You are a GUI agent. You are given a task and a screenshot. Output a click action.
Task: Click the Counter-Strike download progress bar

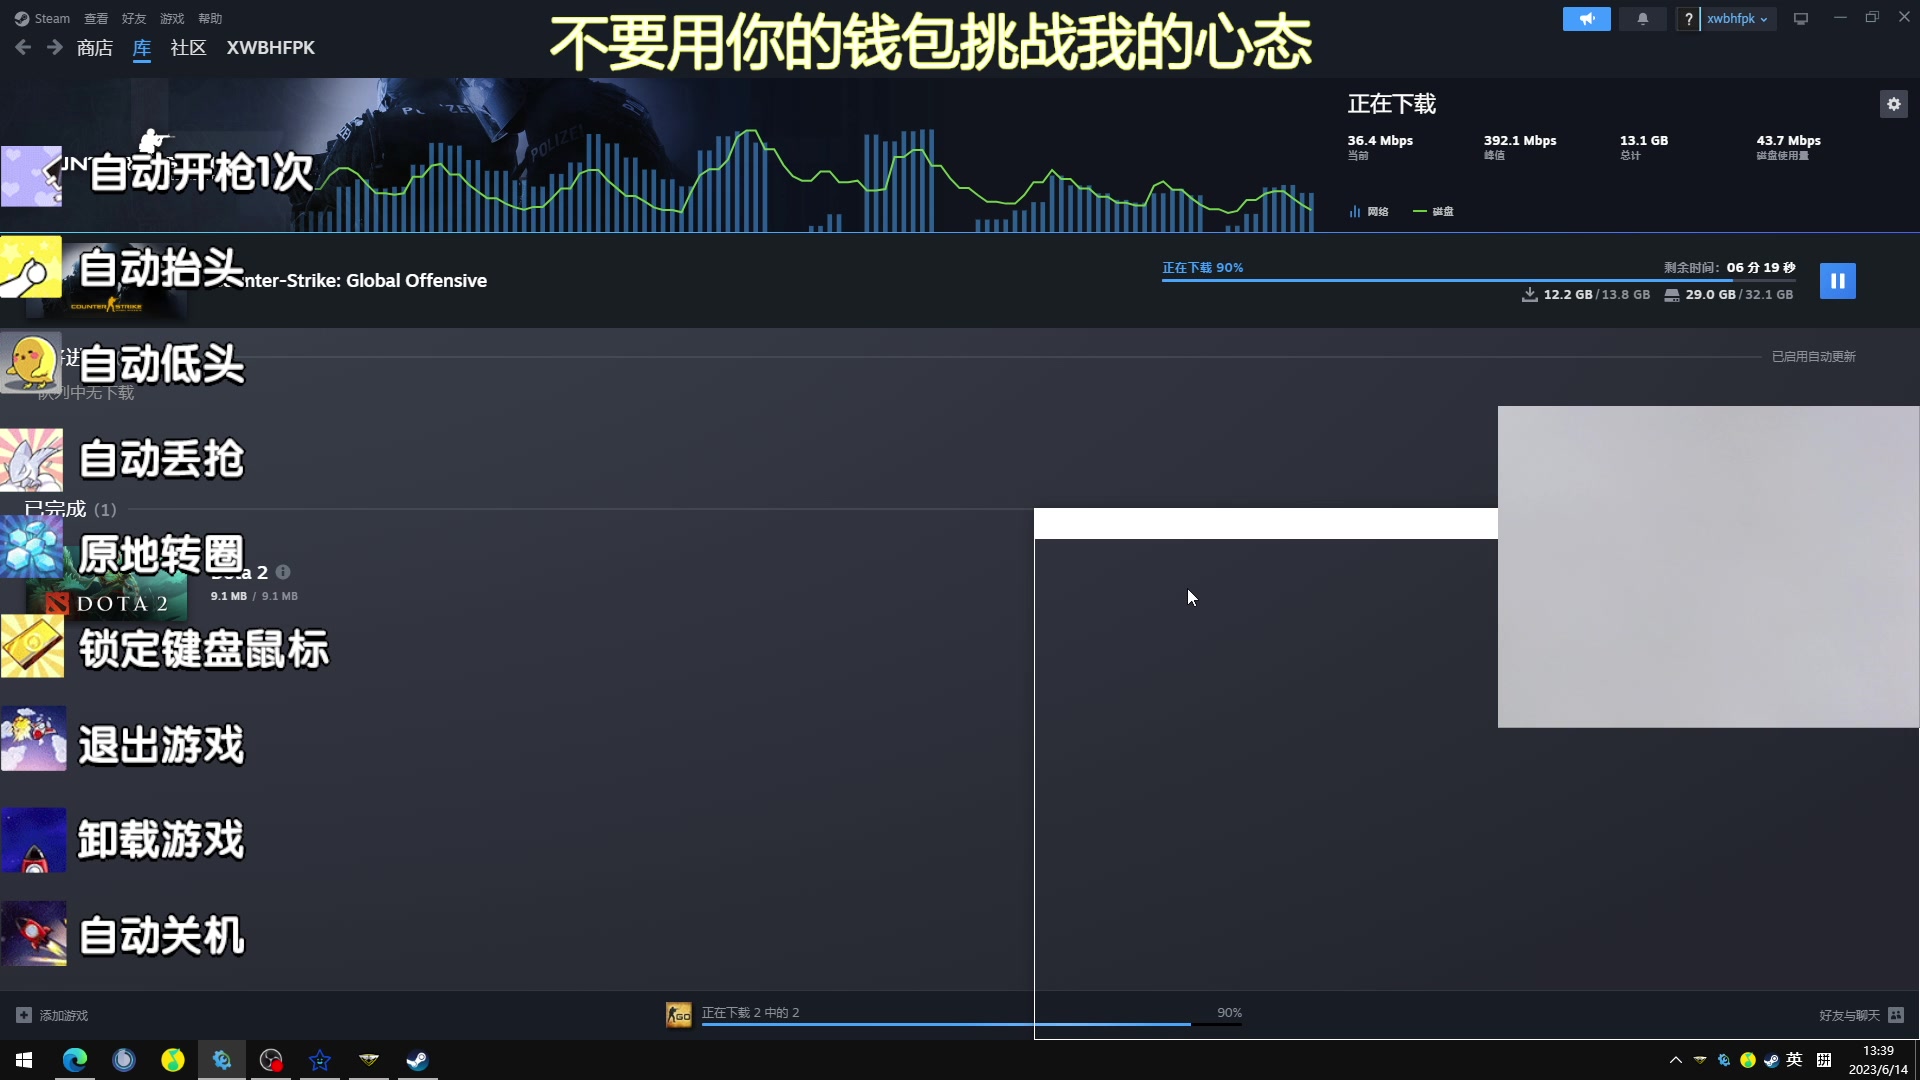[1478, 281]
